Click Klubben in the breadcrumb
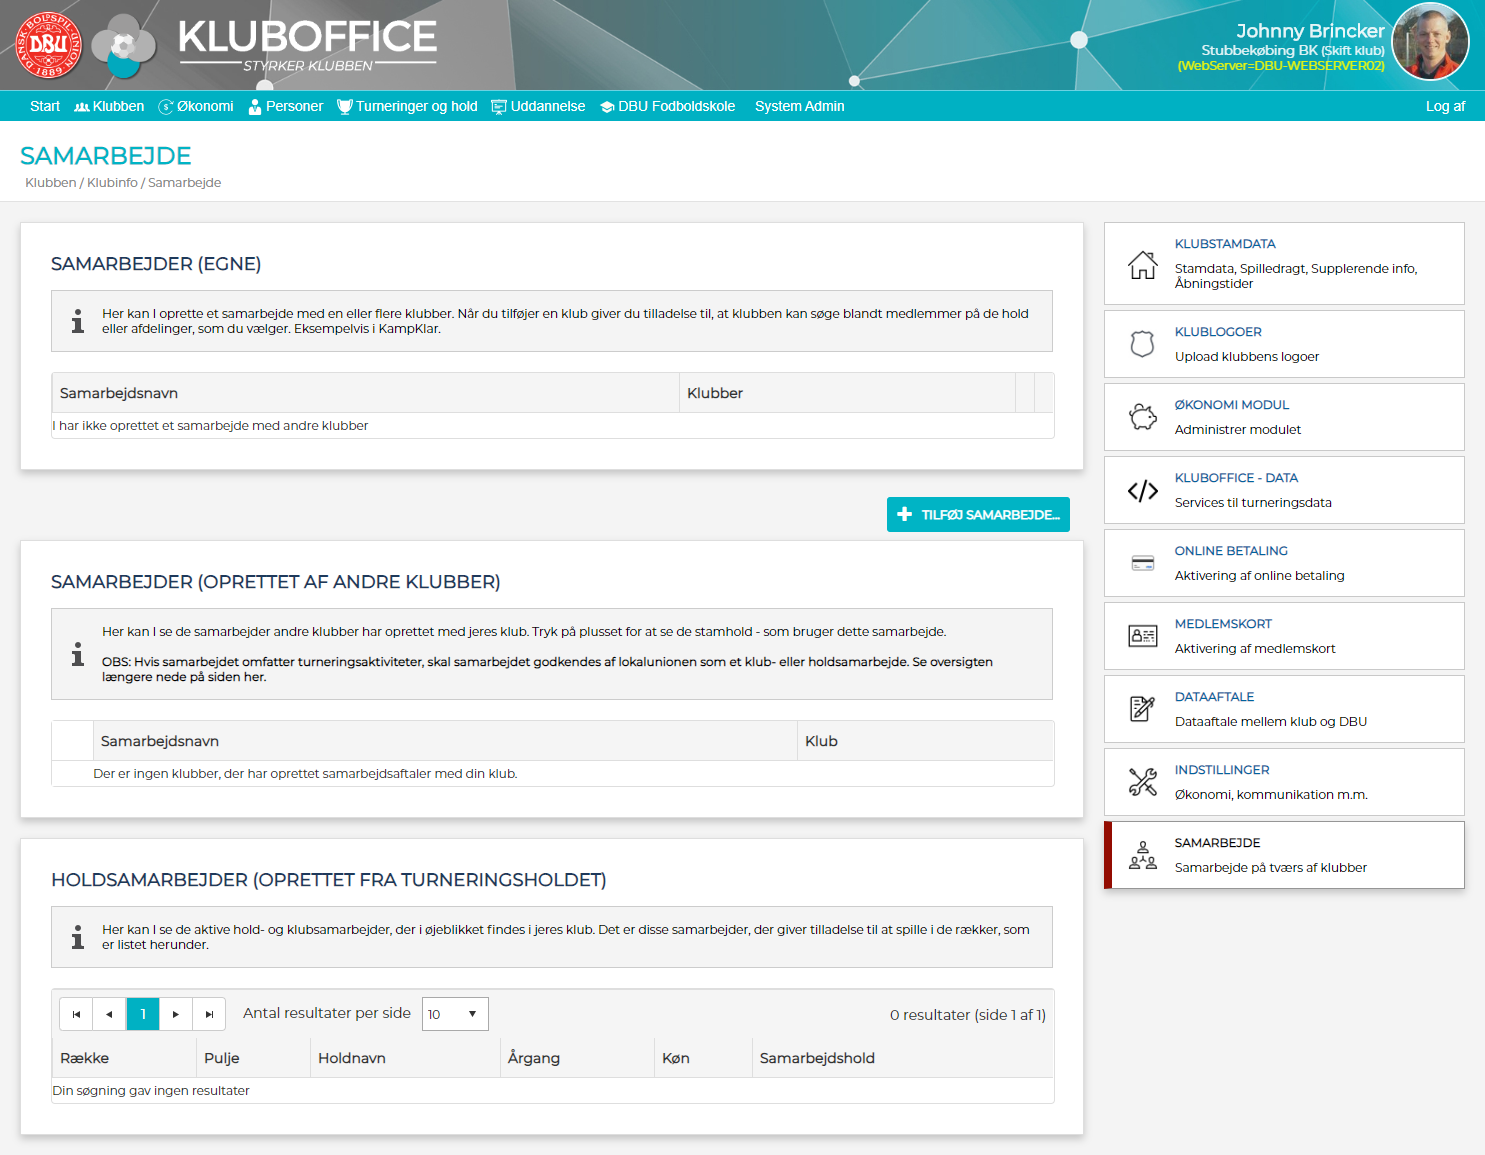The width and height of the screenshot is (1485, 1155). 51,183
